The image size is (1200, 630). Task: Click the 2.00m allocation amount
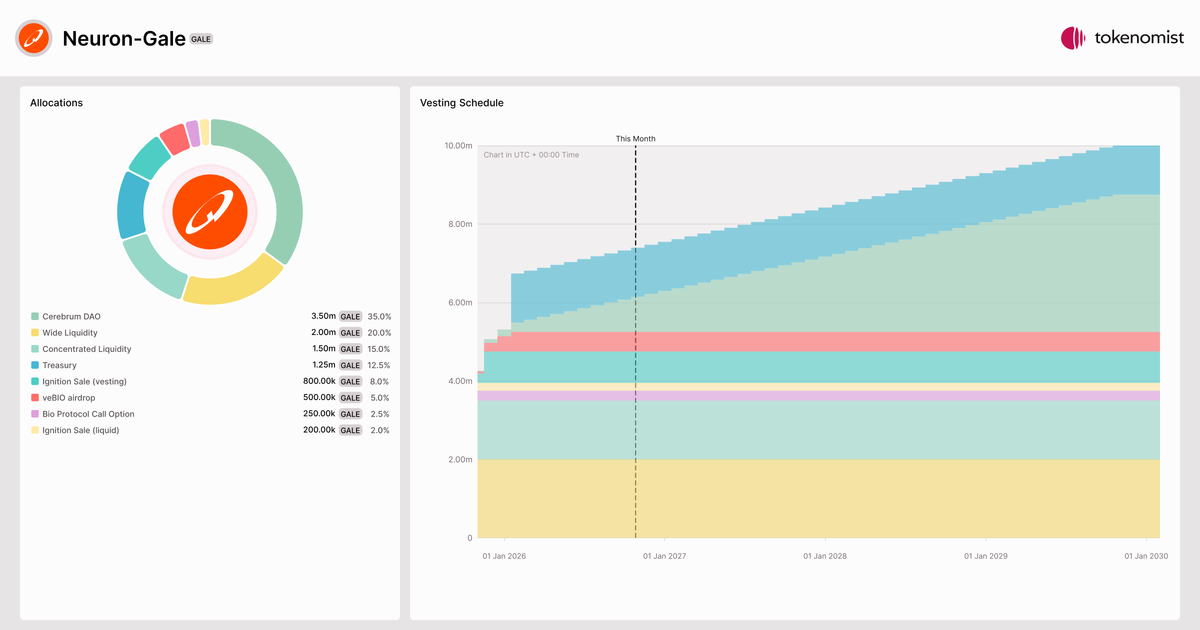323,333
